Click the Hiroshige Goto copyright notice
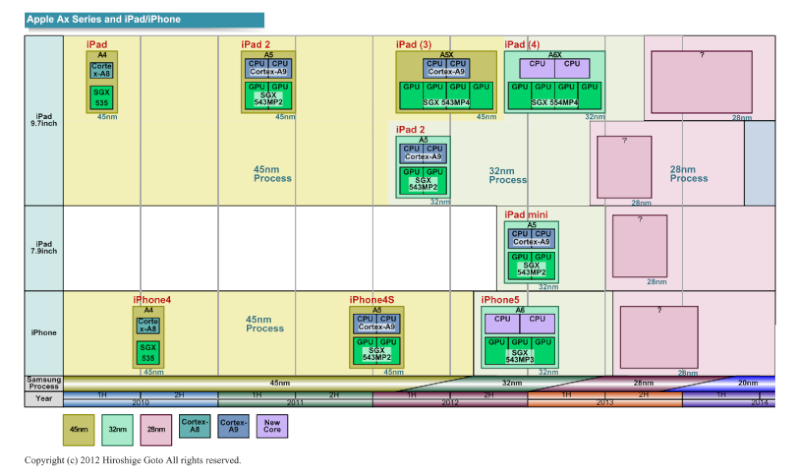This screenshot has width=800, height=475. tap(133, 460)
